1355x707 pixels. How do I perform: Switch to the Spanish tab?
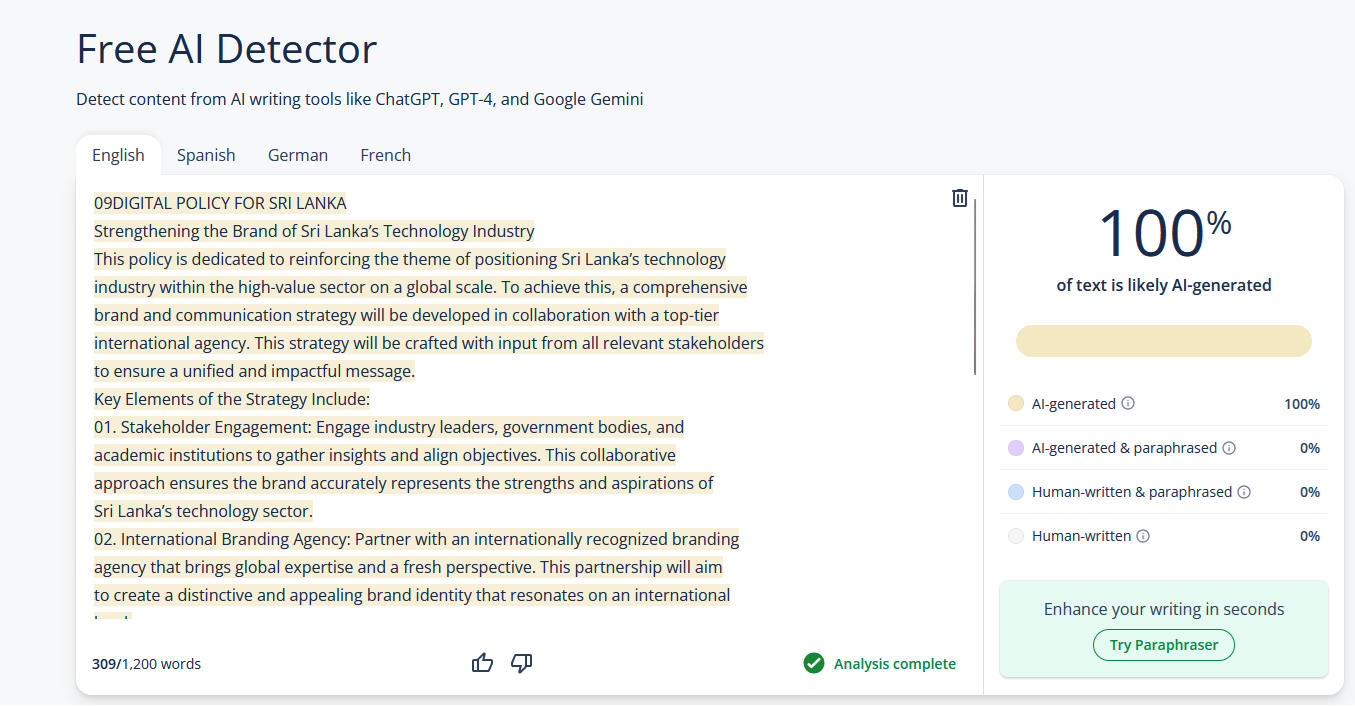coord(206,155)
